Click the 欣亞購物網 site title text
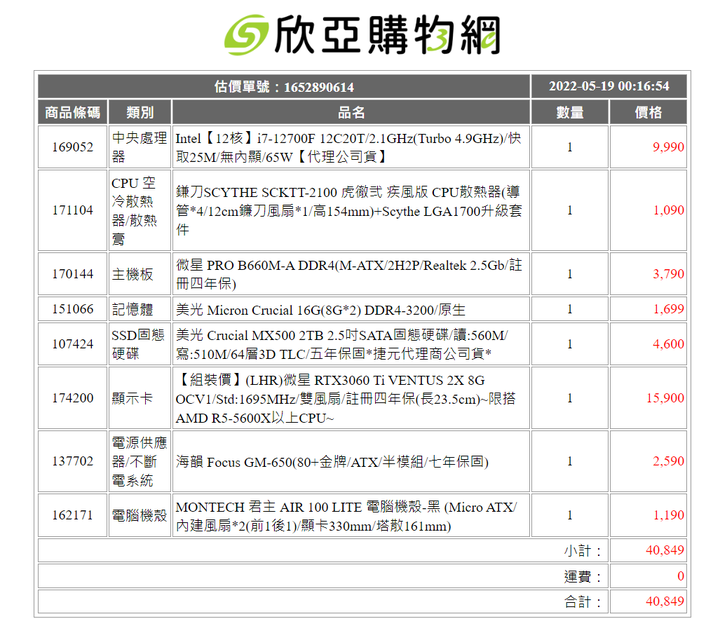This screenshot has height=619, width=720. pyautogui.click(x=387, y=35)
